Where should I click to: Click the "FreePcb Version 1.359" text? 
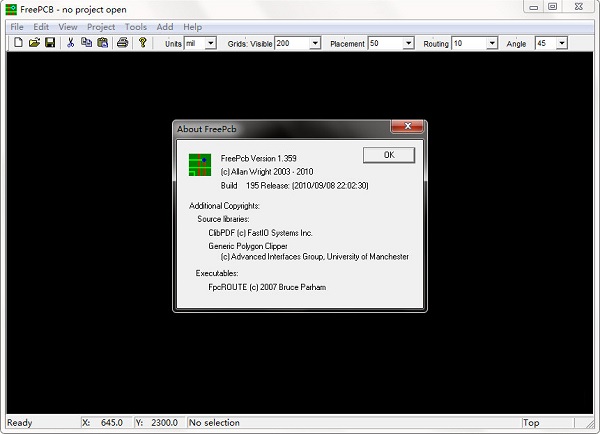[258, 158]
